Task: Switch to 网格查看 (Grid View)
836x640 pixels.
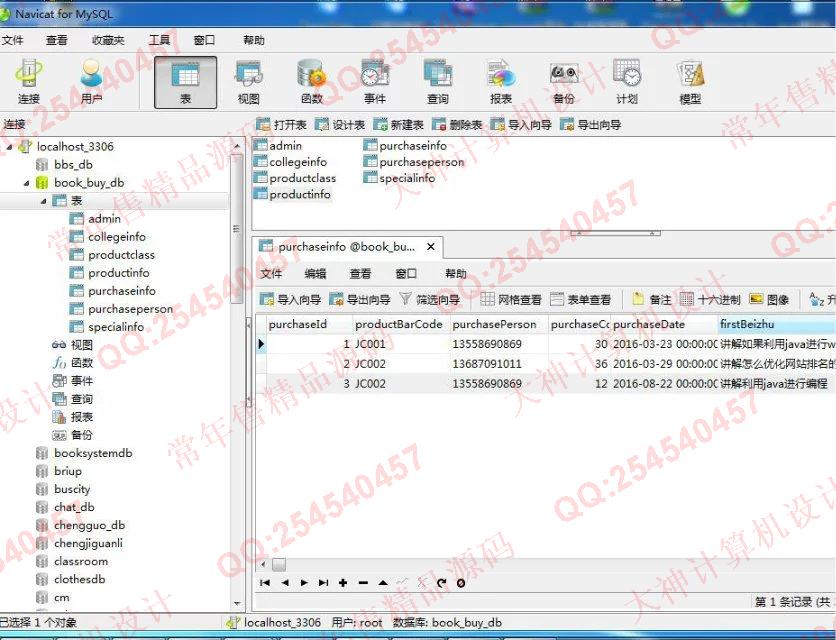Action: (511, 300)
